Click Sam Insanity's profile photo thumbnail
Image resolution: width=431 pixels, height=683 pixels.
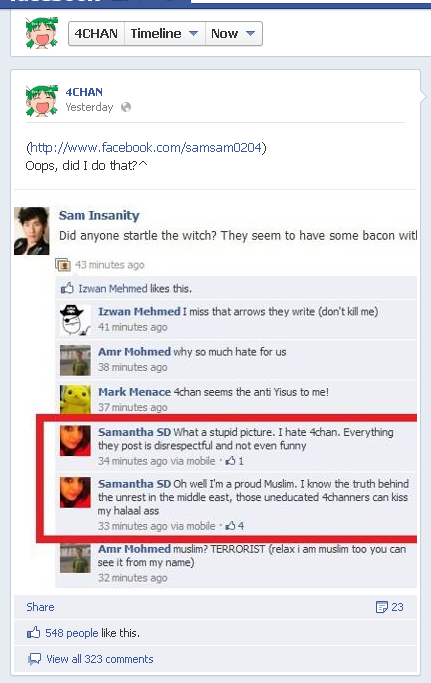click(31, 231)
